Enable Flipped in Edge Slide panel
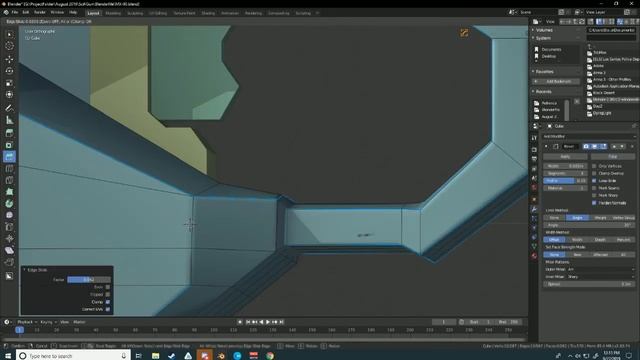The height and width of the screenshot is (360, 640). [x=108, y=294]
